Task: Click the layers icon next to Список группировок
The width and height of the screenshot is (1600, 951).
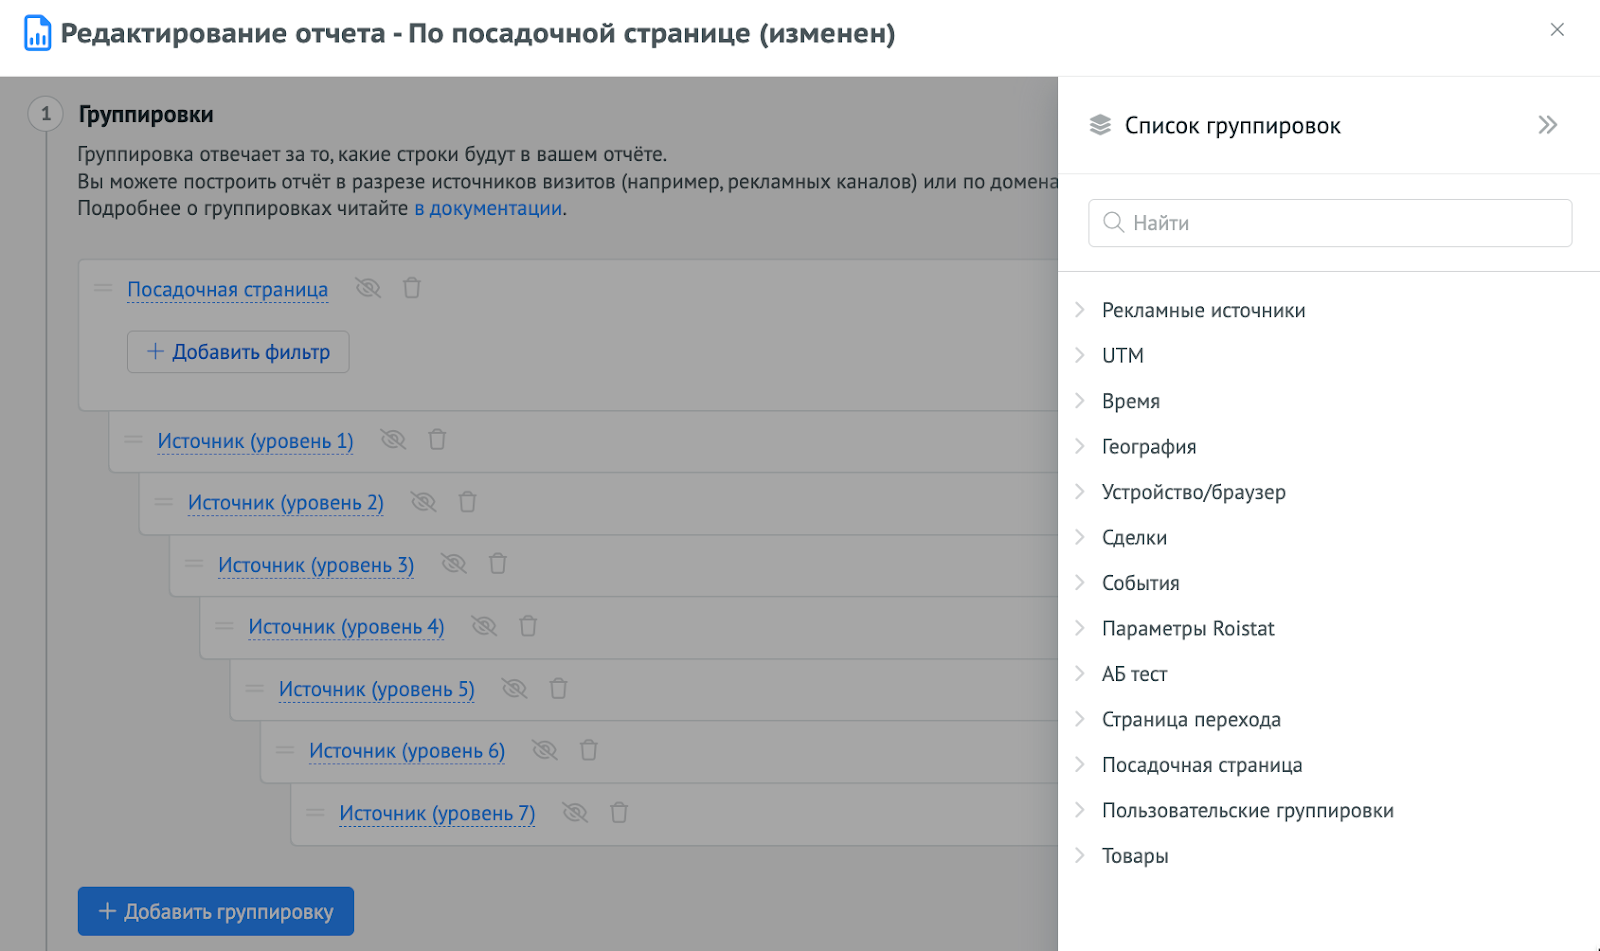Action: [1100, 124]
